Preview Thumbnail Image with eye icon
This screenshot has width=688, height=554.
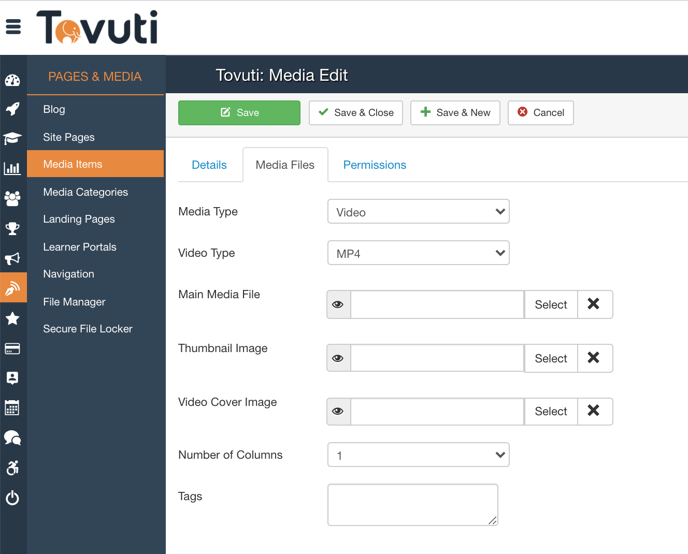[338, 358]
